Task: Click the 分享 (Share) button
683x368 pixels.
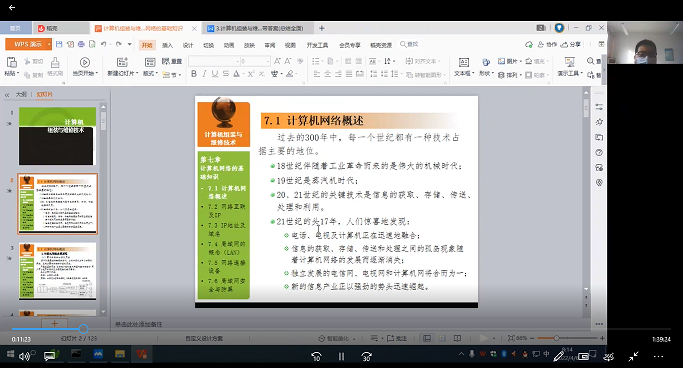Action: [571, 44]
